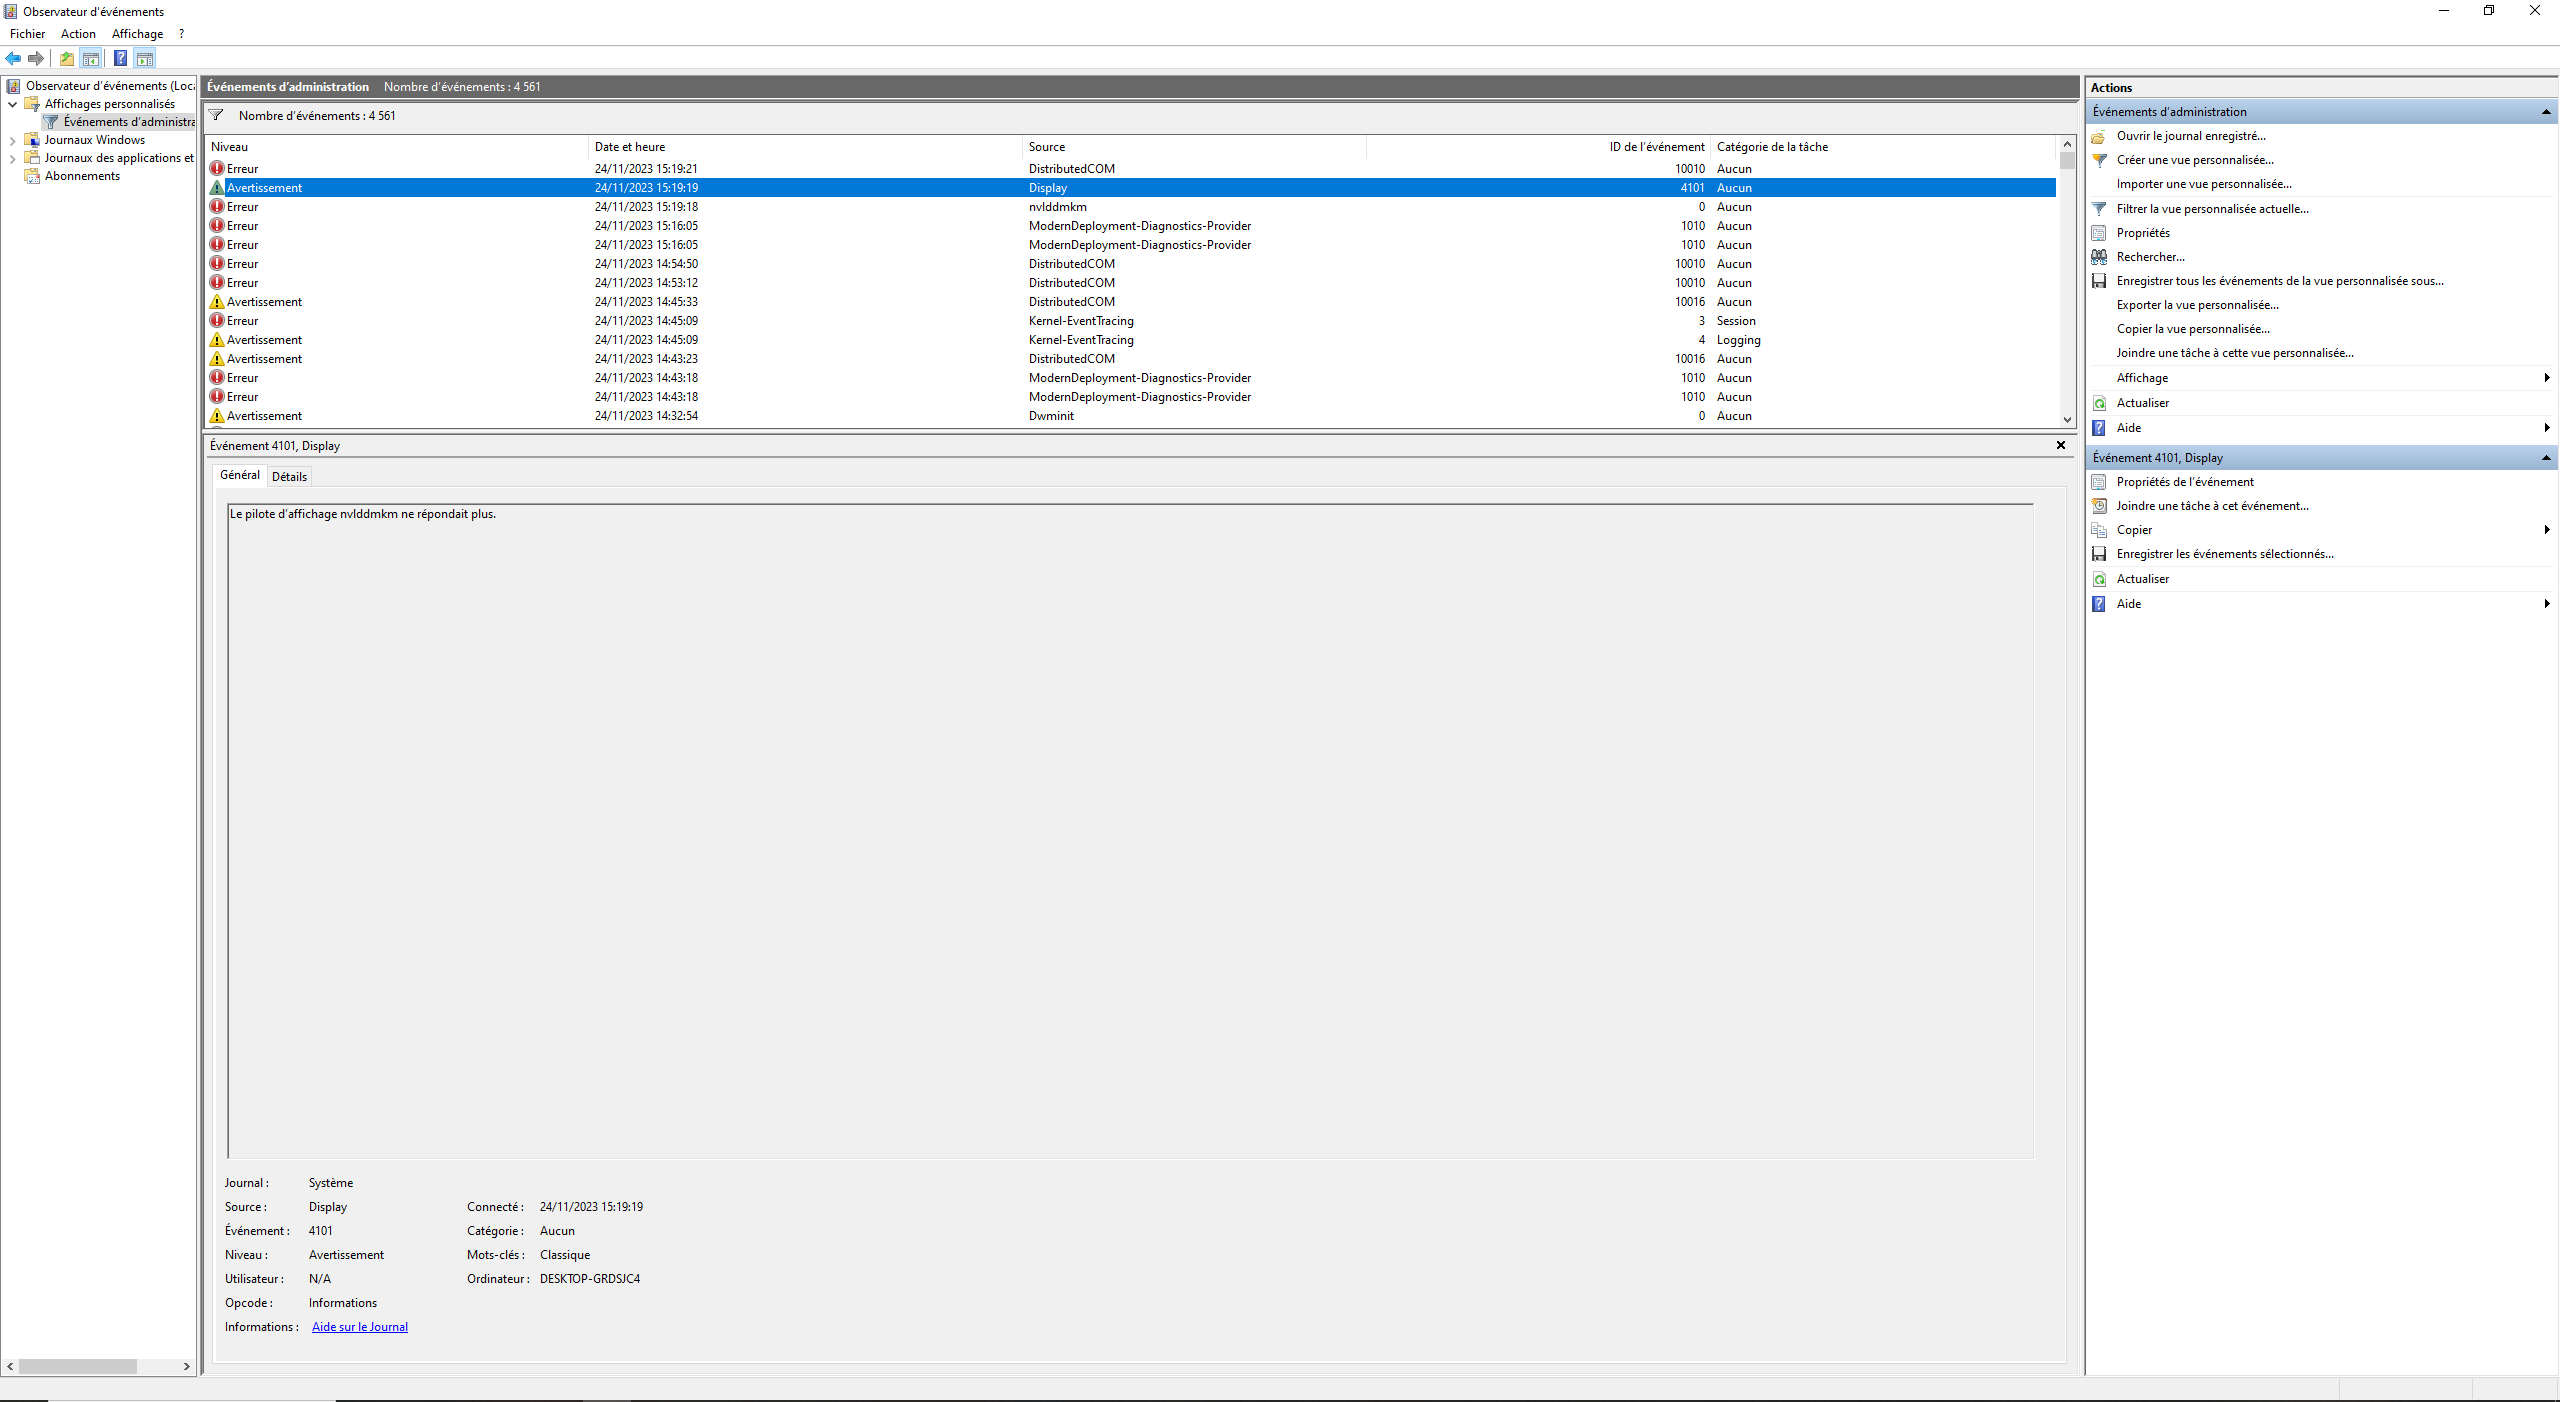The width and height of the screenshot is (2560, 1402).
Task: Click the Filtrer la vue personnalisée actuelle icon
Action: pos(2099,209)
